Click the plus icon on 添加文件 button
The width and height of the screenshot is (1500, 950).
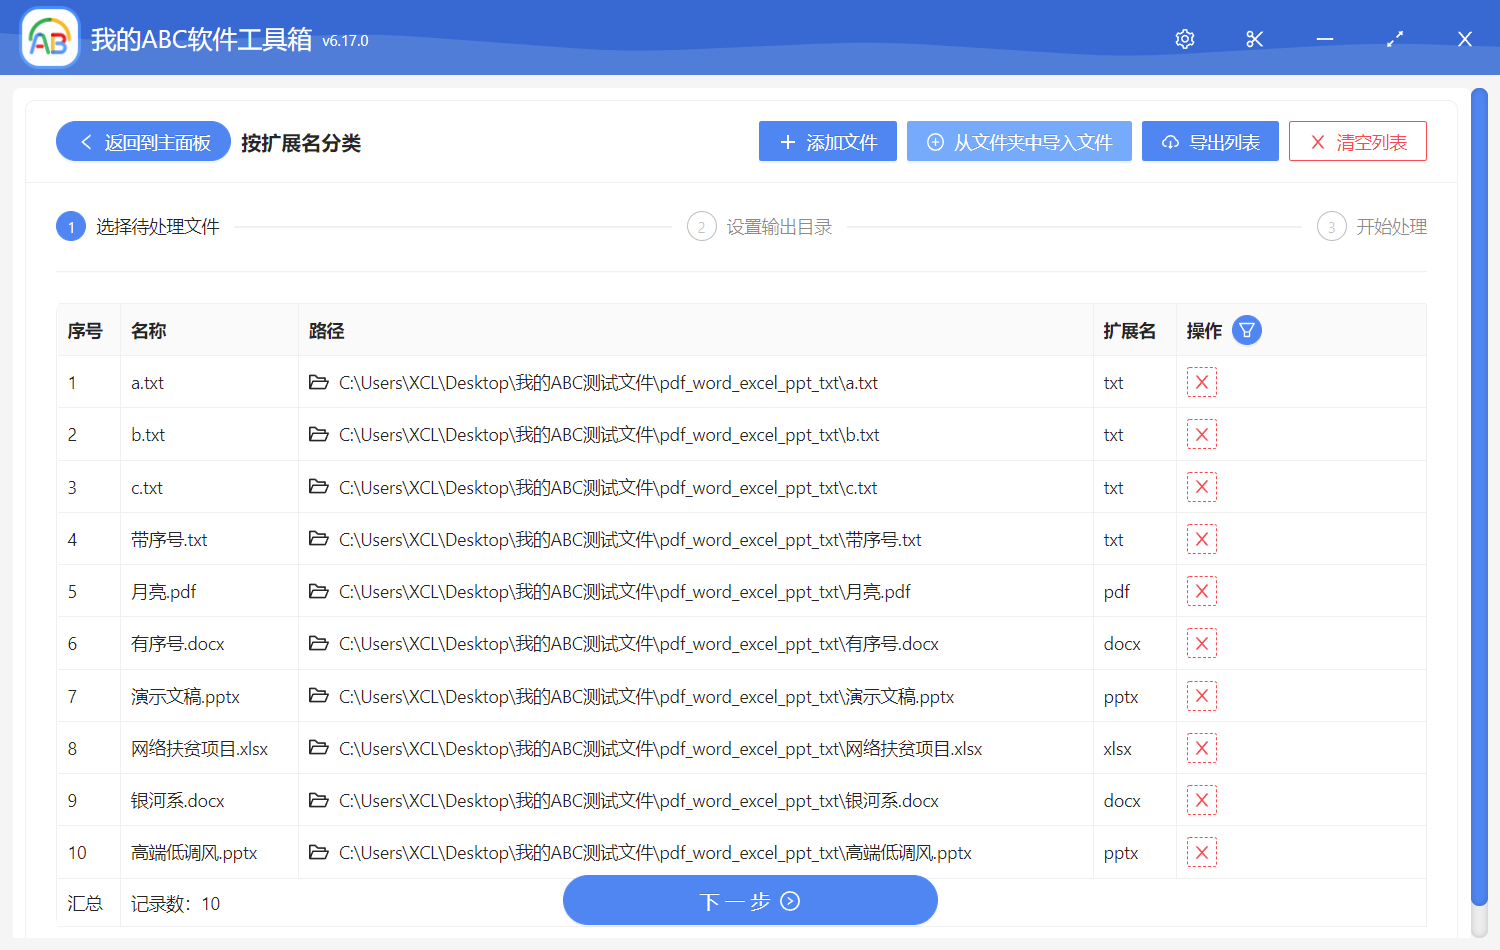[x=786, y=141]
